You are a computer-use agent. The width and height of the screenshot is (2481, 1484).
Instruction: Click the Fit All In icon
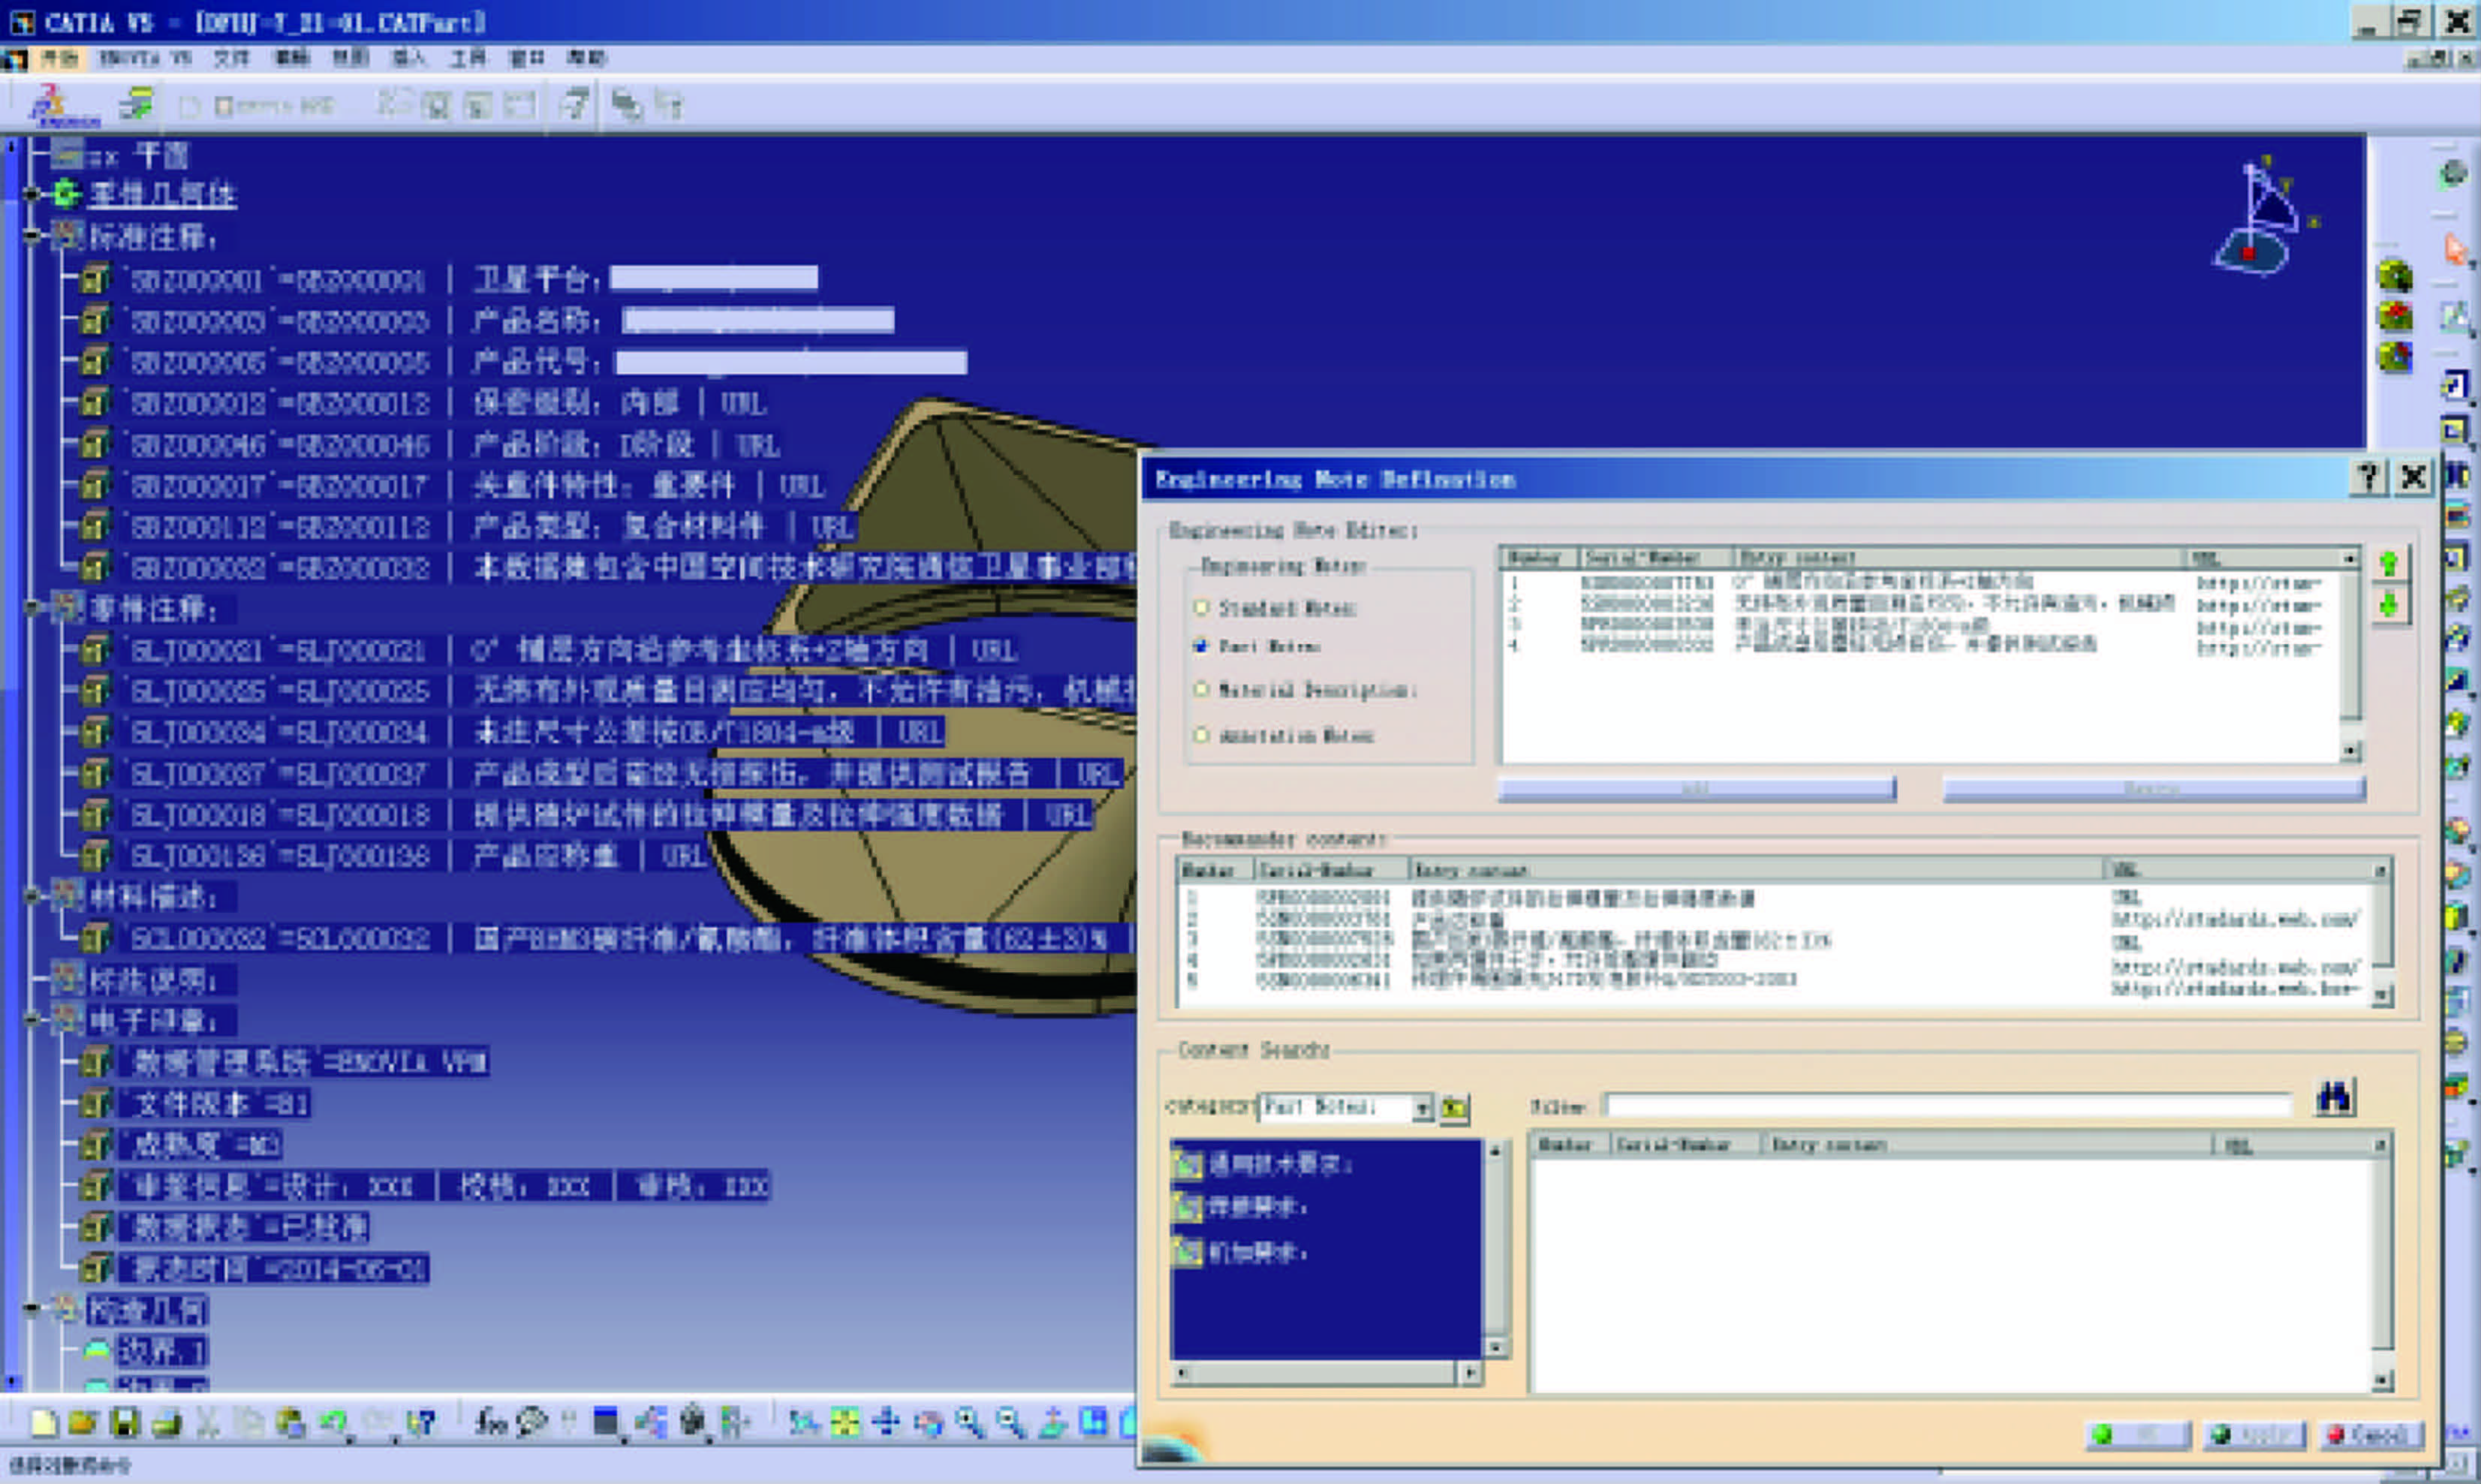[844, 1422]
